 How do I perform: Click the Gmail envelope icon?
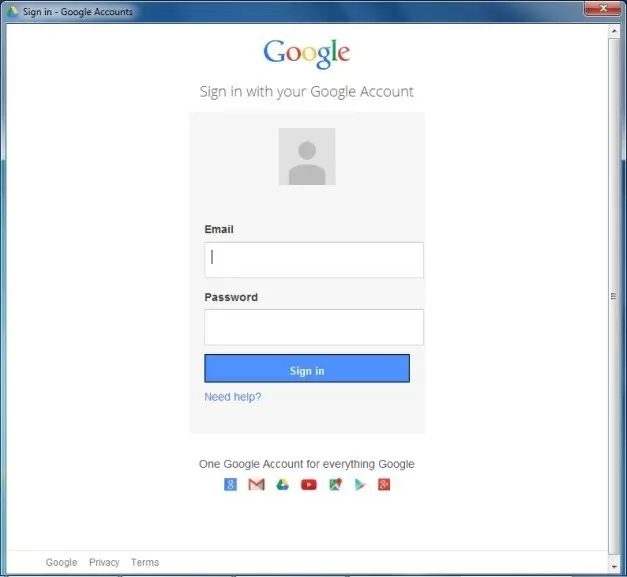[x=256, y=485]
